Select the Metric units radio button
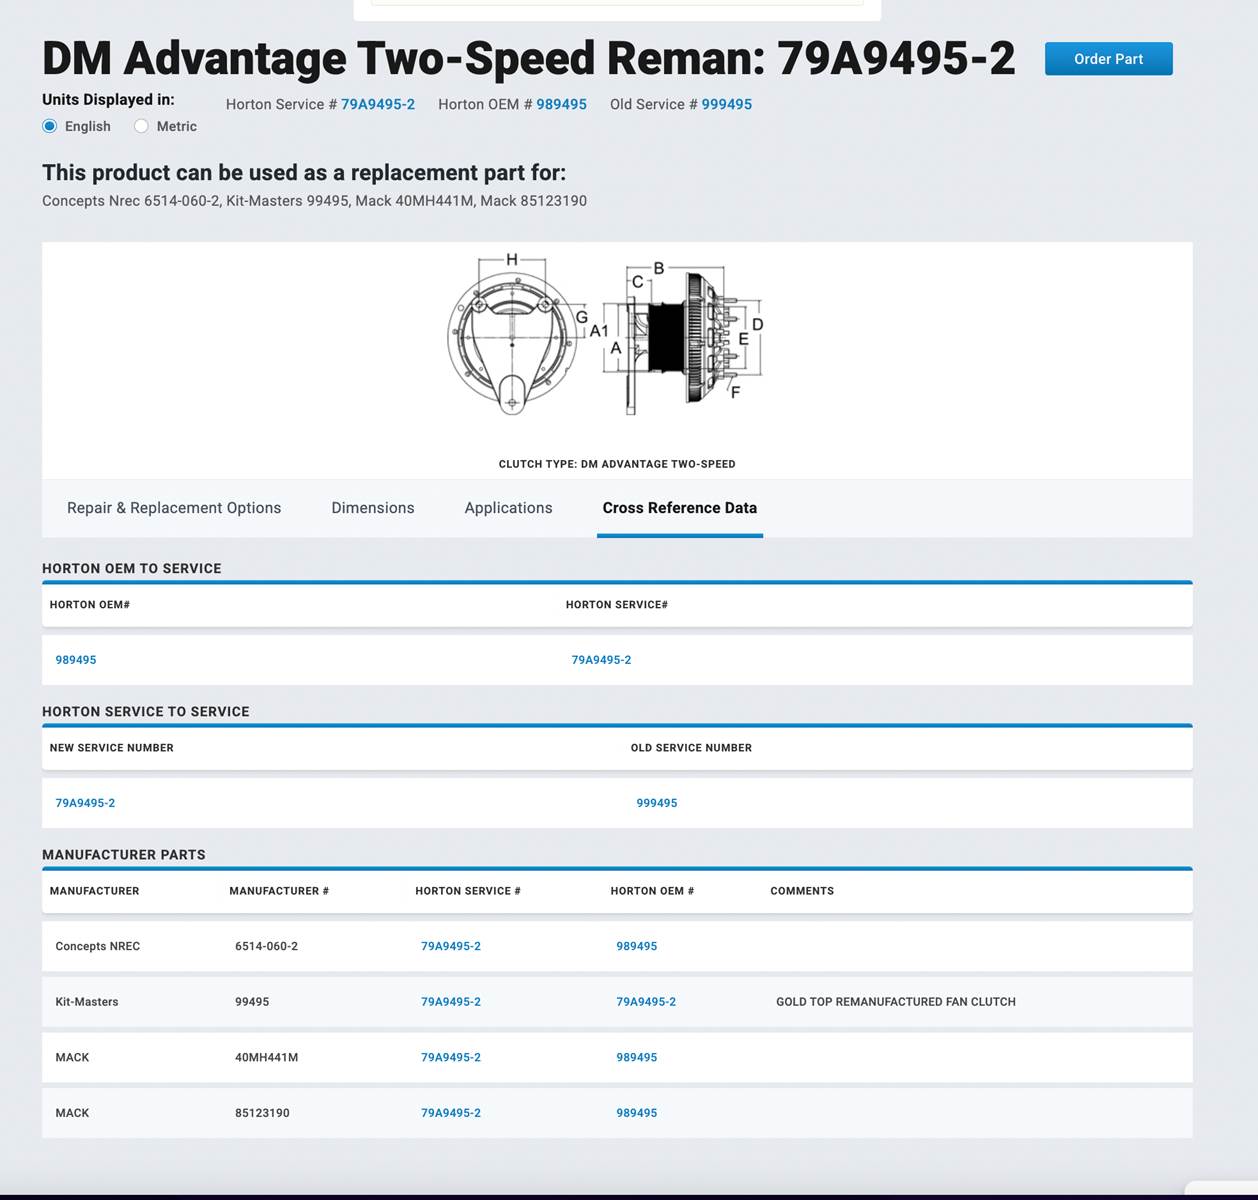The width and height of the screenshot is (1258, 1200). (142, 126)
